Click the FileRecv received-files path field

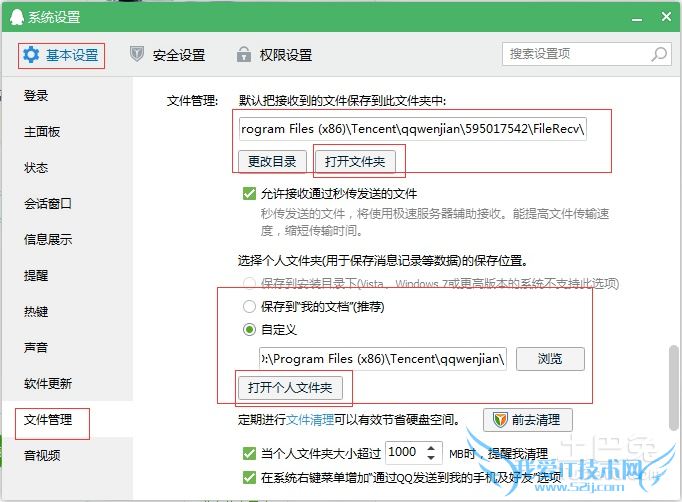413,129
